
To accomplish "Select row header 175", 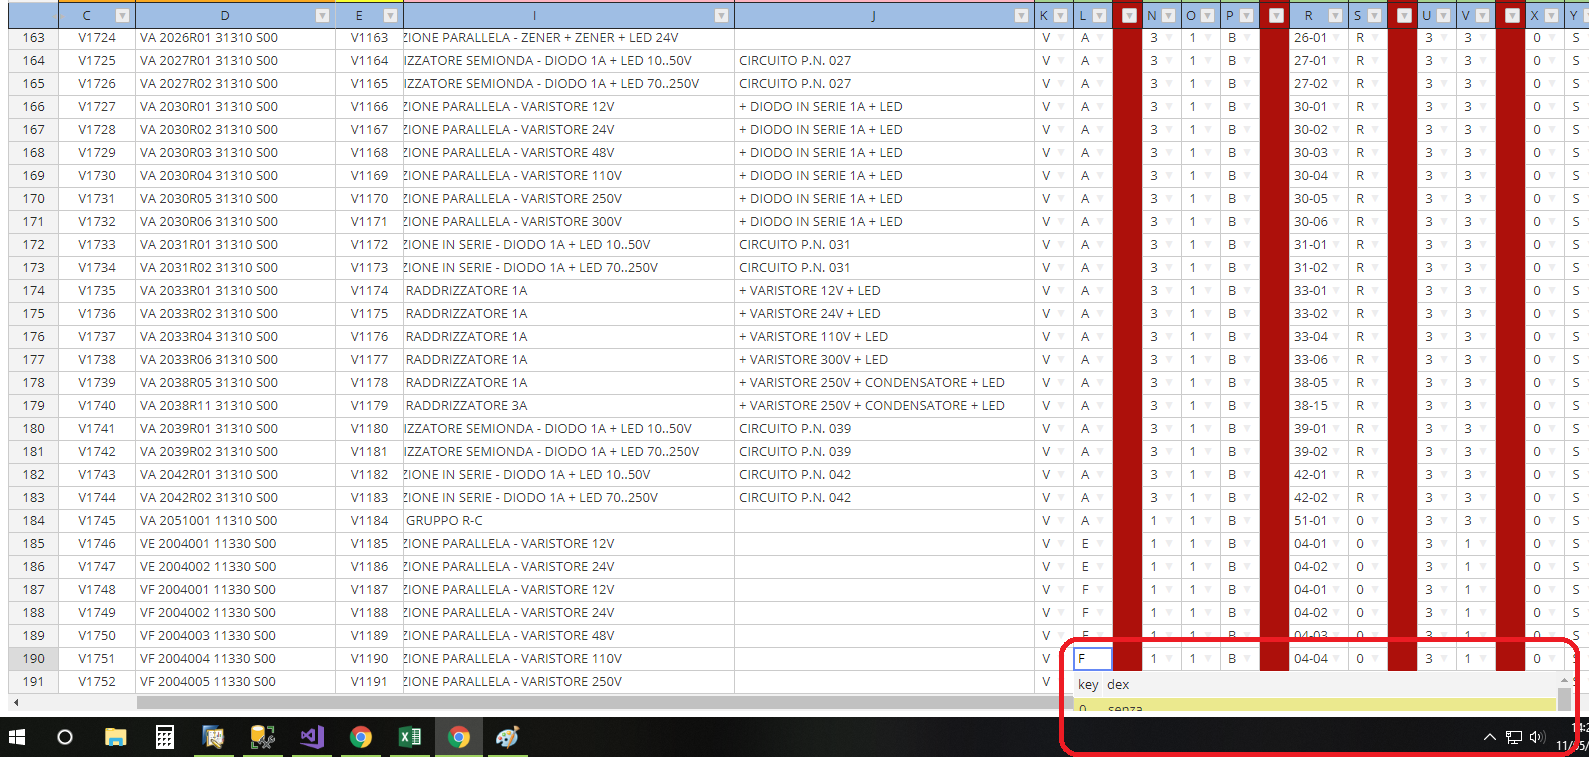I will tap(33, 314).
